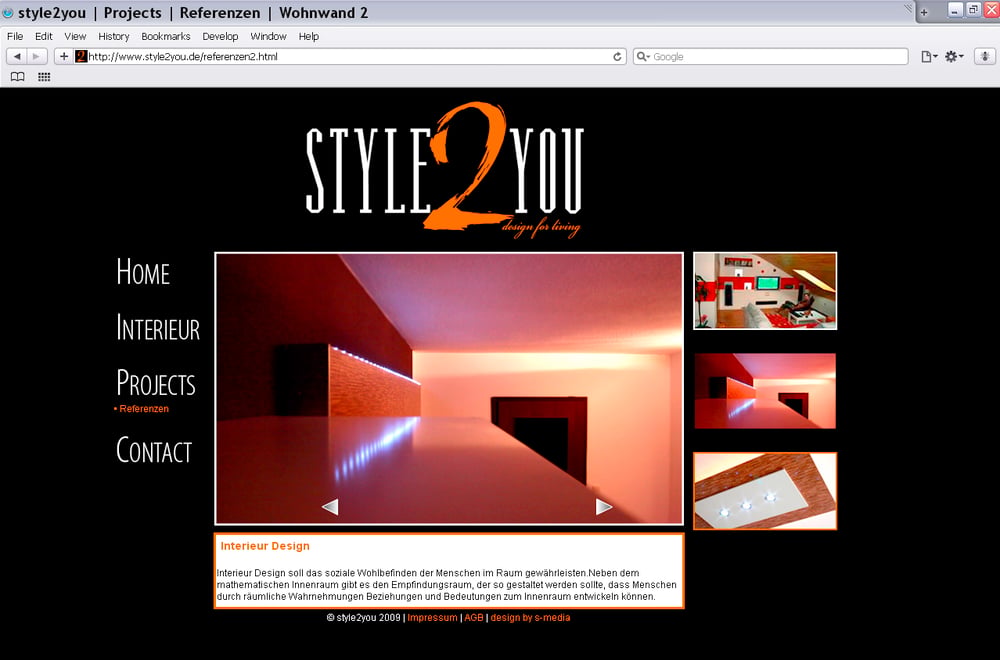Click the Interieur Design heading

(265, 546)
